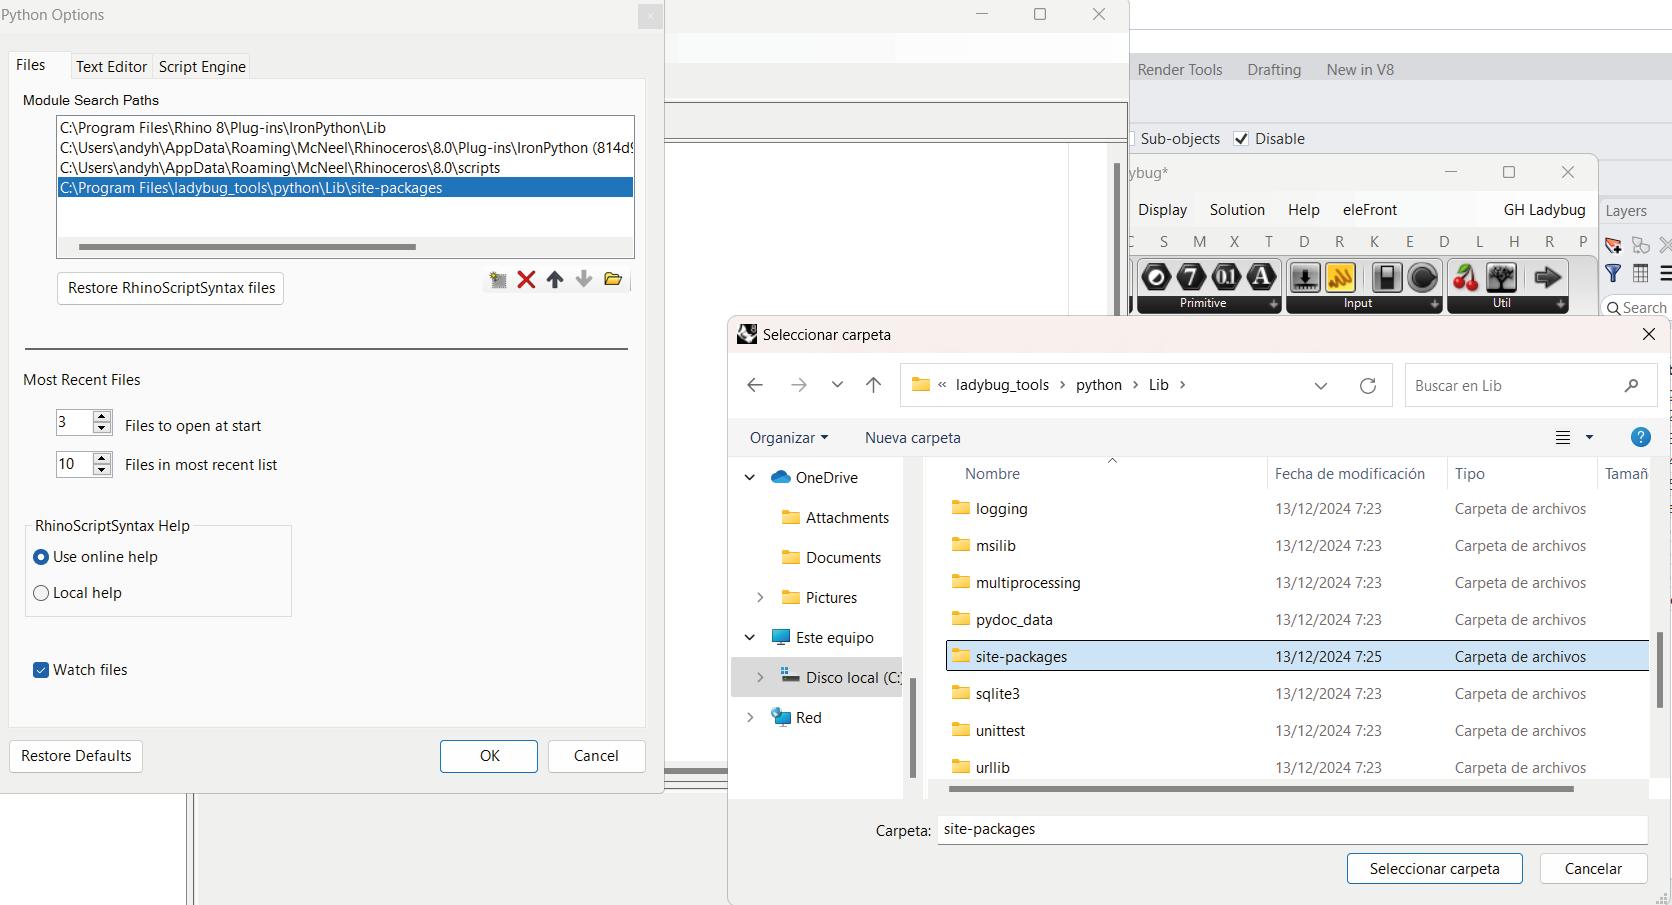1672x905 pixels.
Task: Click Nueva carpeta button
Action: pyautogui.click(x=912, y=438)
